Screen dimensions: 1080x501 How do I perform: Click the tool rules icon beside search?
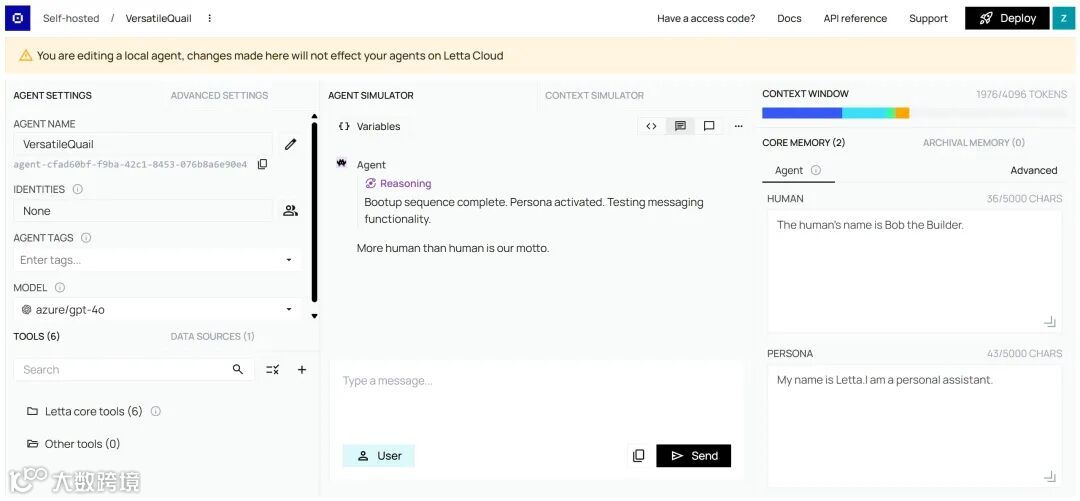pyautogui.click(x=273, y=369)
